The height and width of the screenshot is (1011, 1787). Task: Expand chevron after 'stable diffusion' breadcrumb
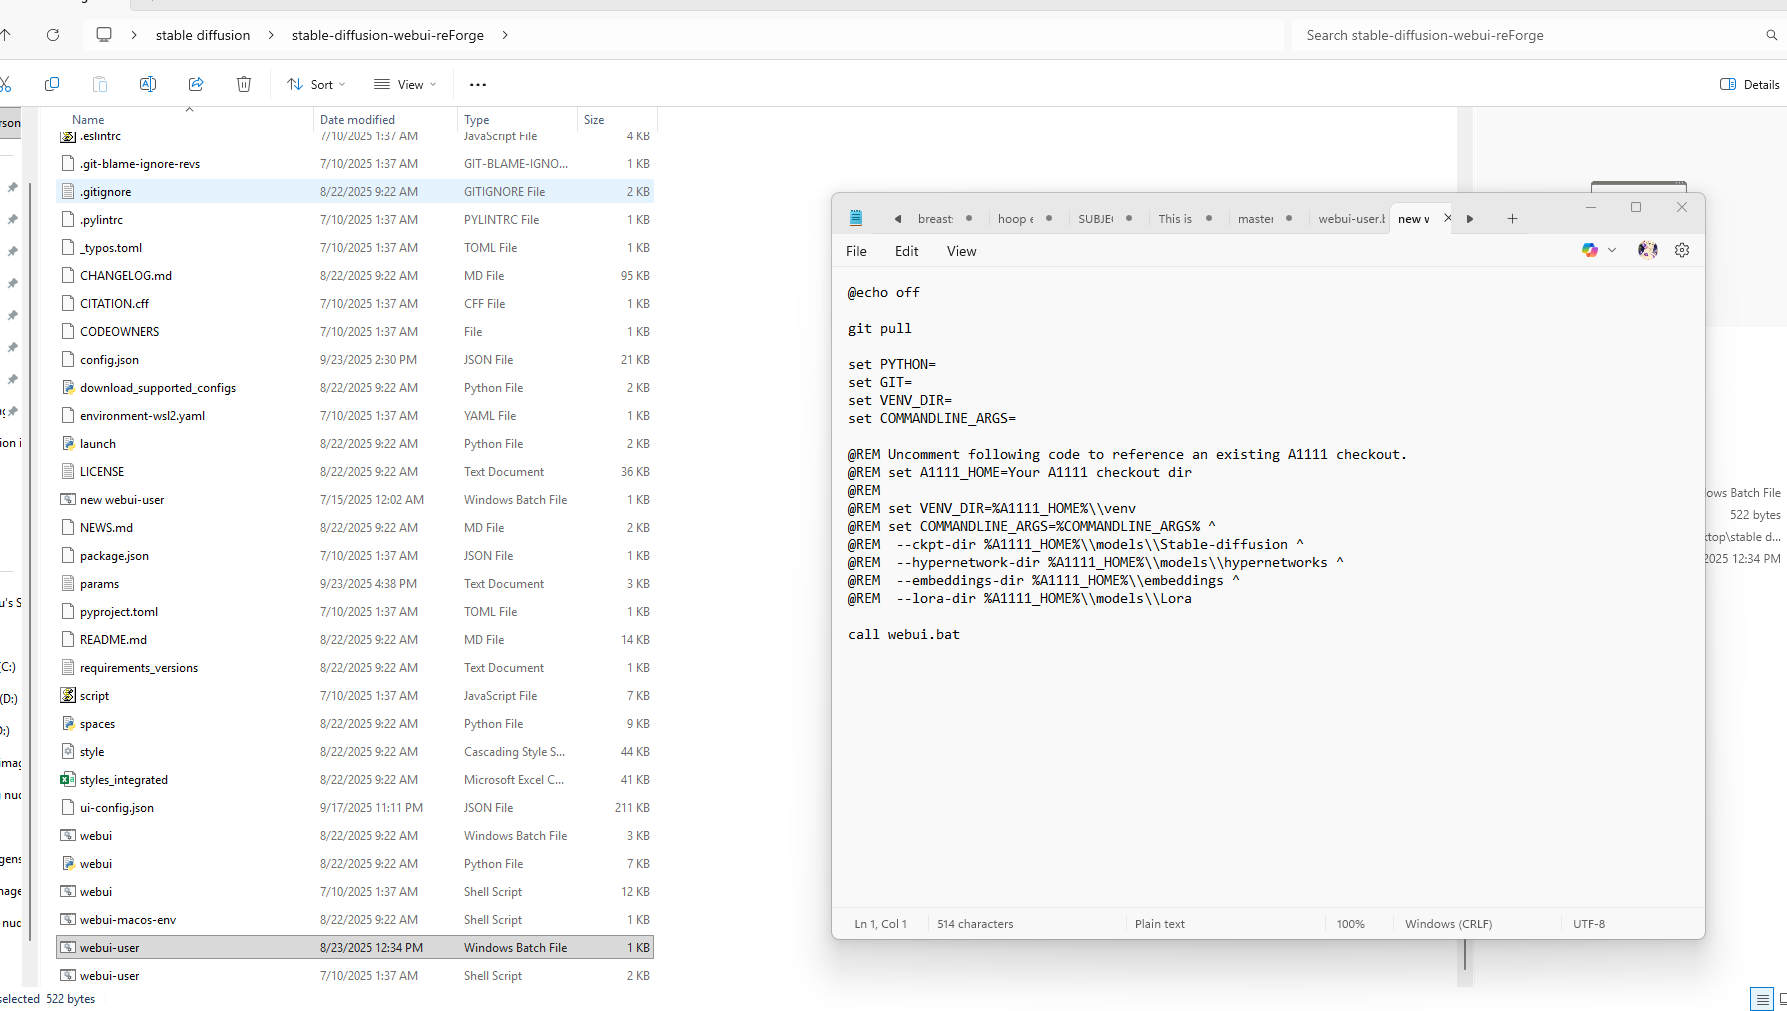point(271,35)
